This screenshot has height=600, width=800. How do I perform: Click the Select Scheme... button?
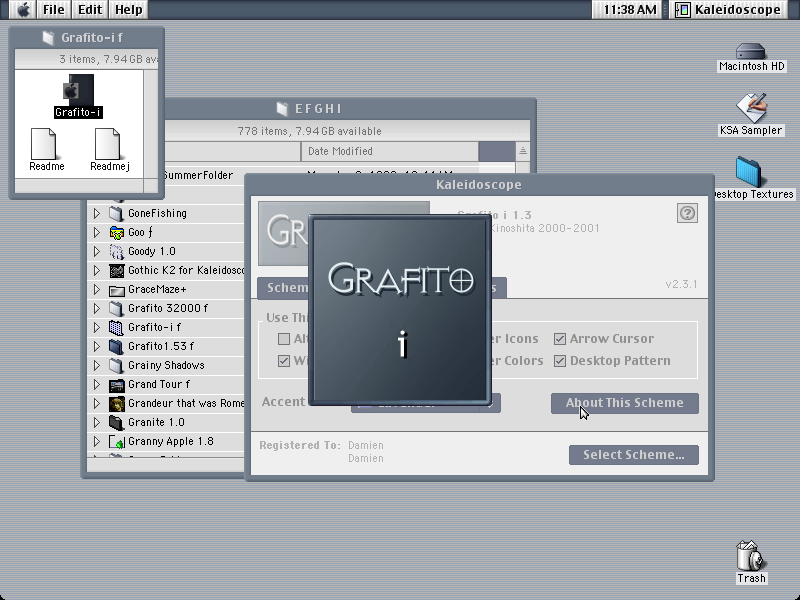[x=634, y=455]
